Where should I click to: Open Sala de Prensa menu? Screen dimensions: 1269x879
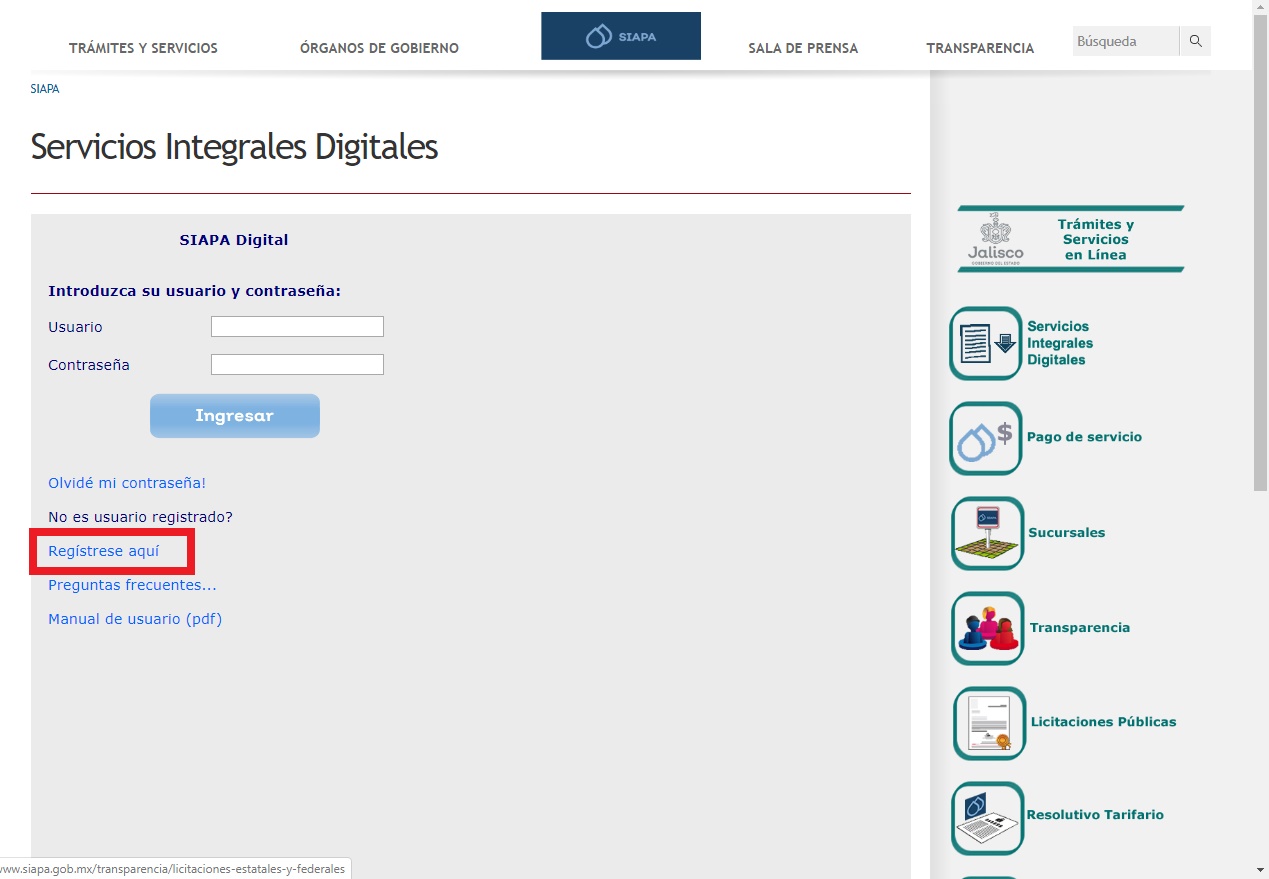pyautogui.click(x=803, y=48)
